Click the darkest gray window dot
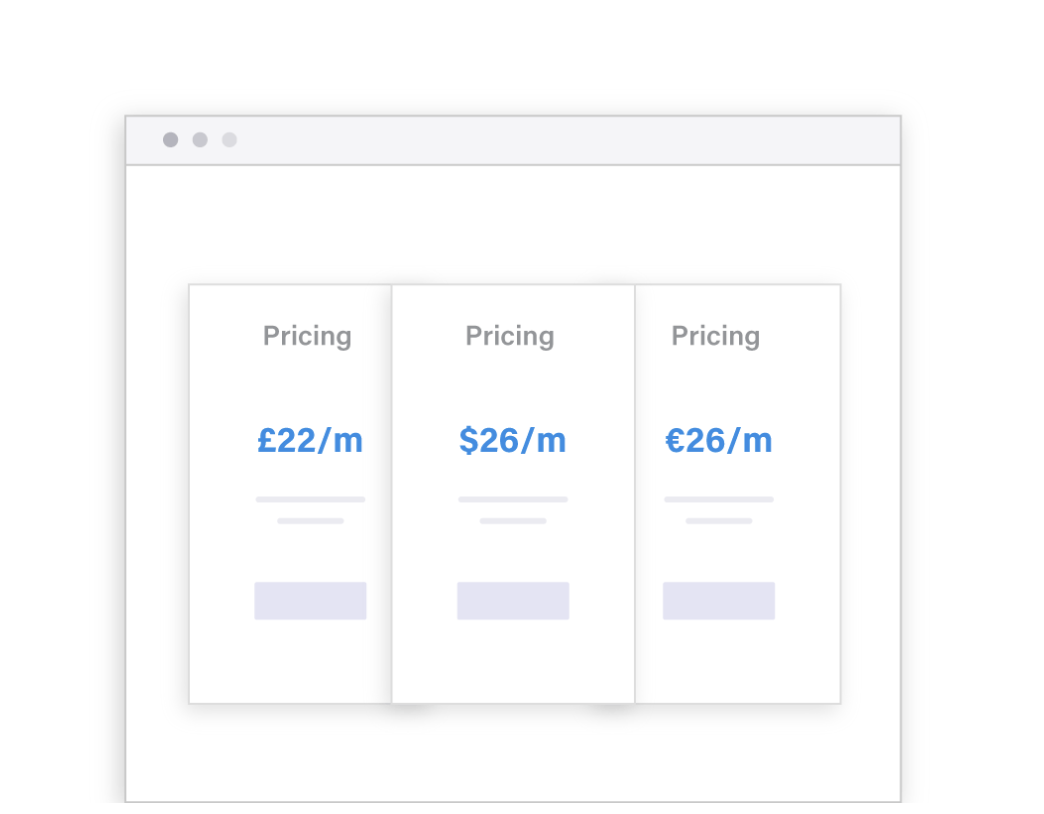This screenshot has height=814, width=1044. pos(171,140)
